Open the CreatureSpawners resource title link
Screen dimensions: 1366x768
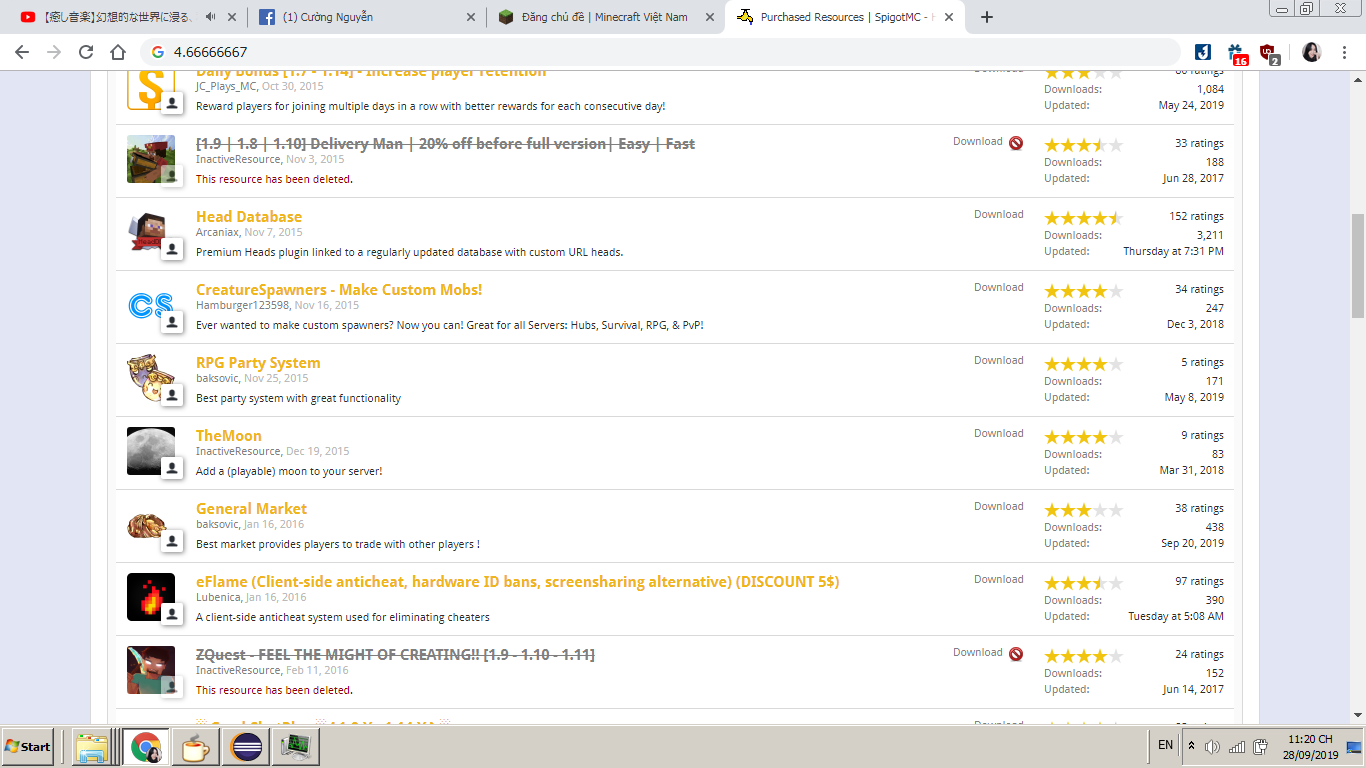(338, 290)
